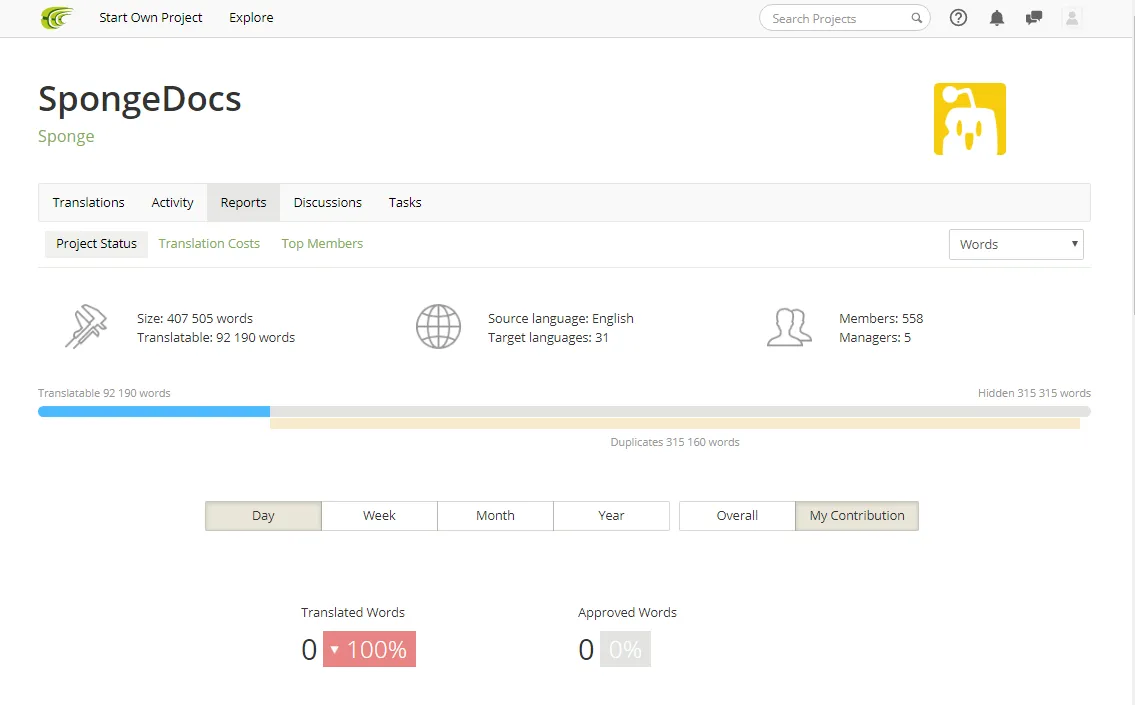Switch to the Discussions tab
1135x705 pixels.
click(327, 203)
